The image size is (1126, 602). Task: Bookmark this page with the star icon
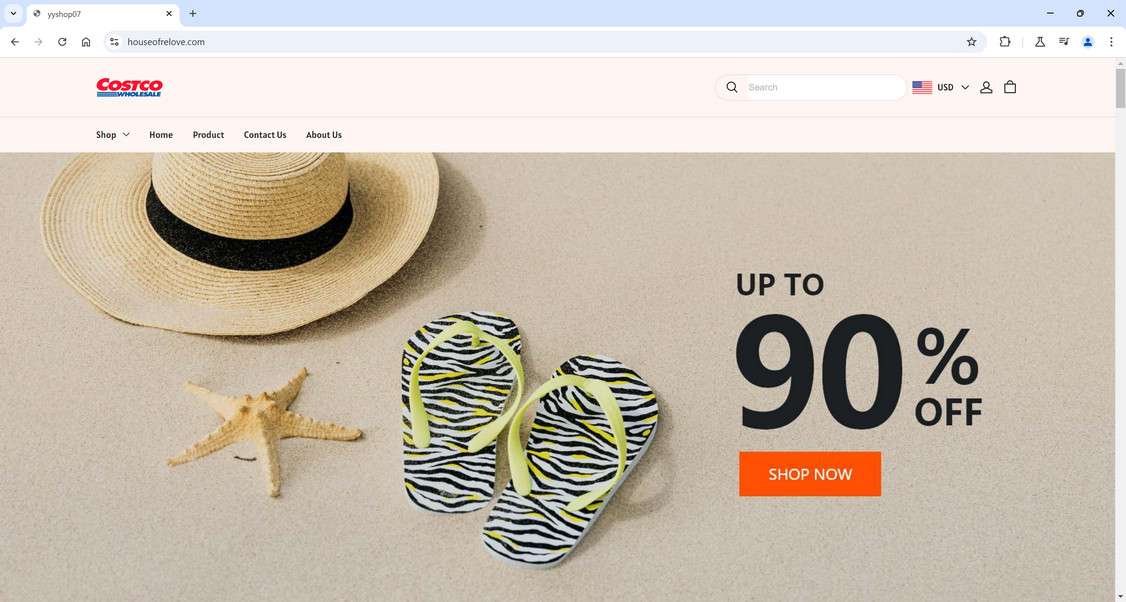point(972,42)
